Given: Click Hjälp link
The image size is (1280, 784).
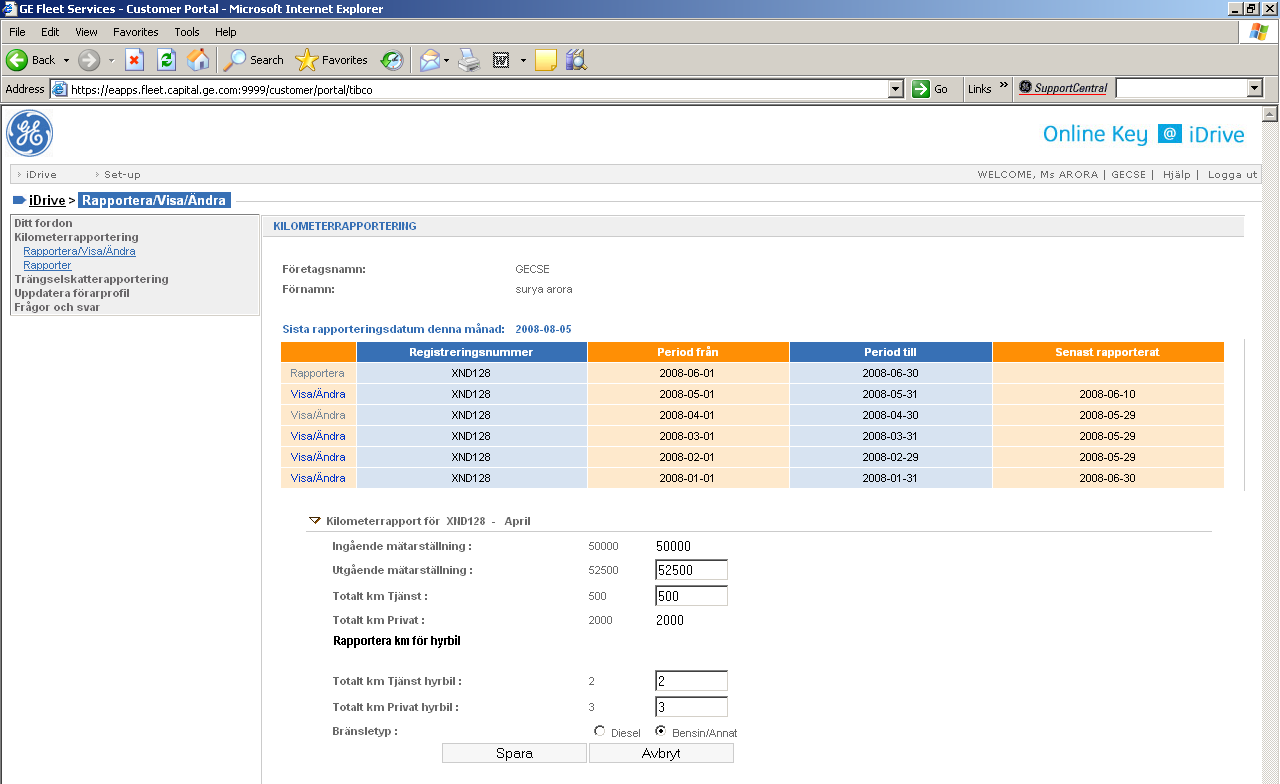Looking at the screenshot, I should pyautogui.click(x=1177, y=174).
